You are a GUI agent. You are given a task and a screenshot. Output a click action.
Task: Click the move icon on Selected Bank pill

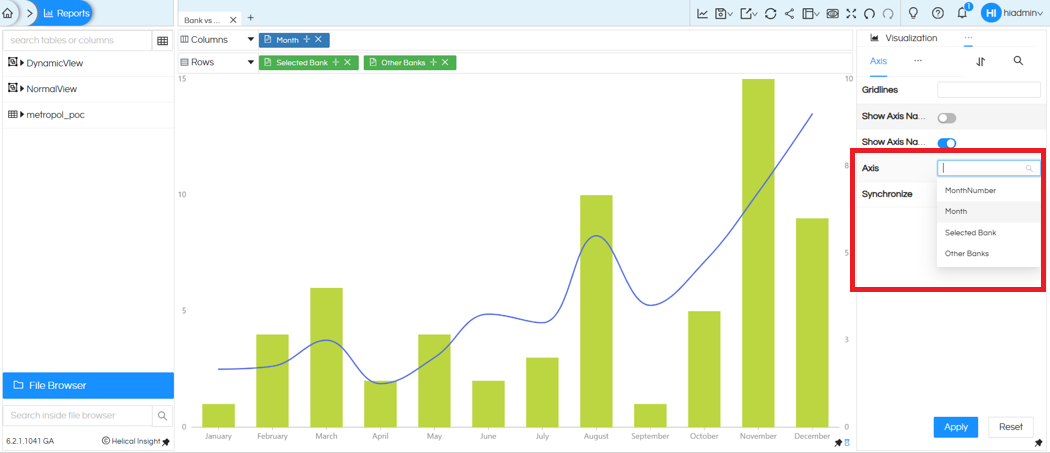336,62
